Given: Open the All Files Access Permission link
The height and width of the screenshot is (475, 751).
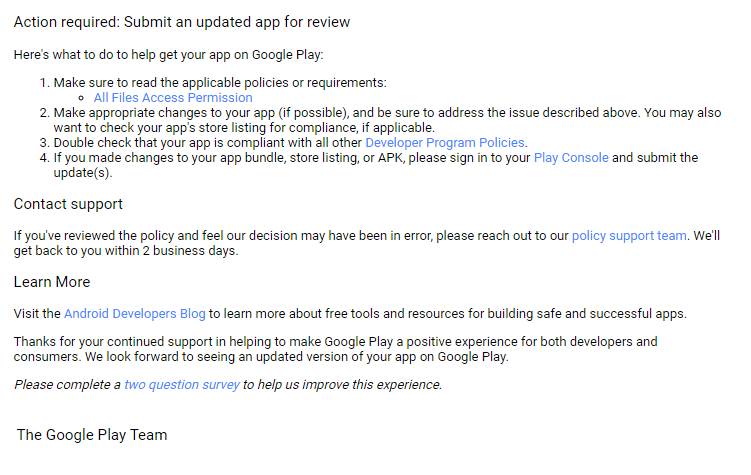Looking at the screenshot, I should pos(173,98).
